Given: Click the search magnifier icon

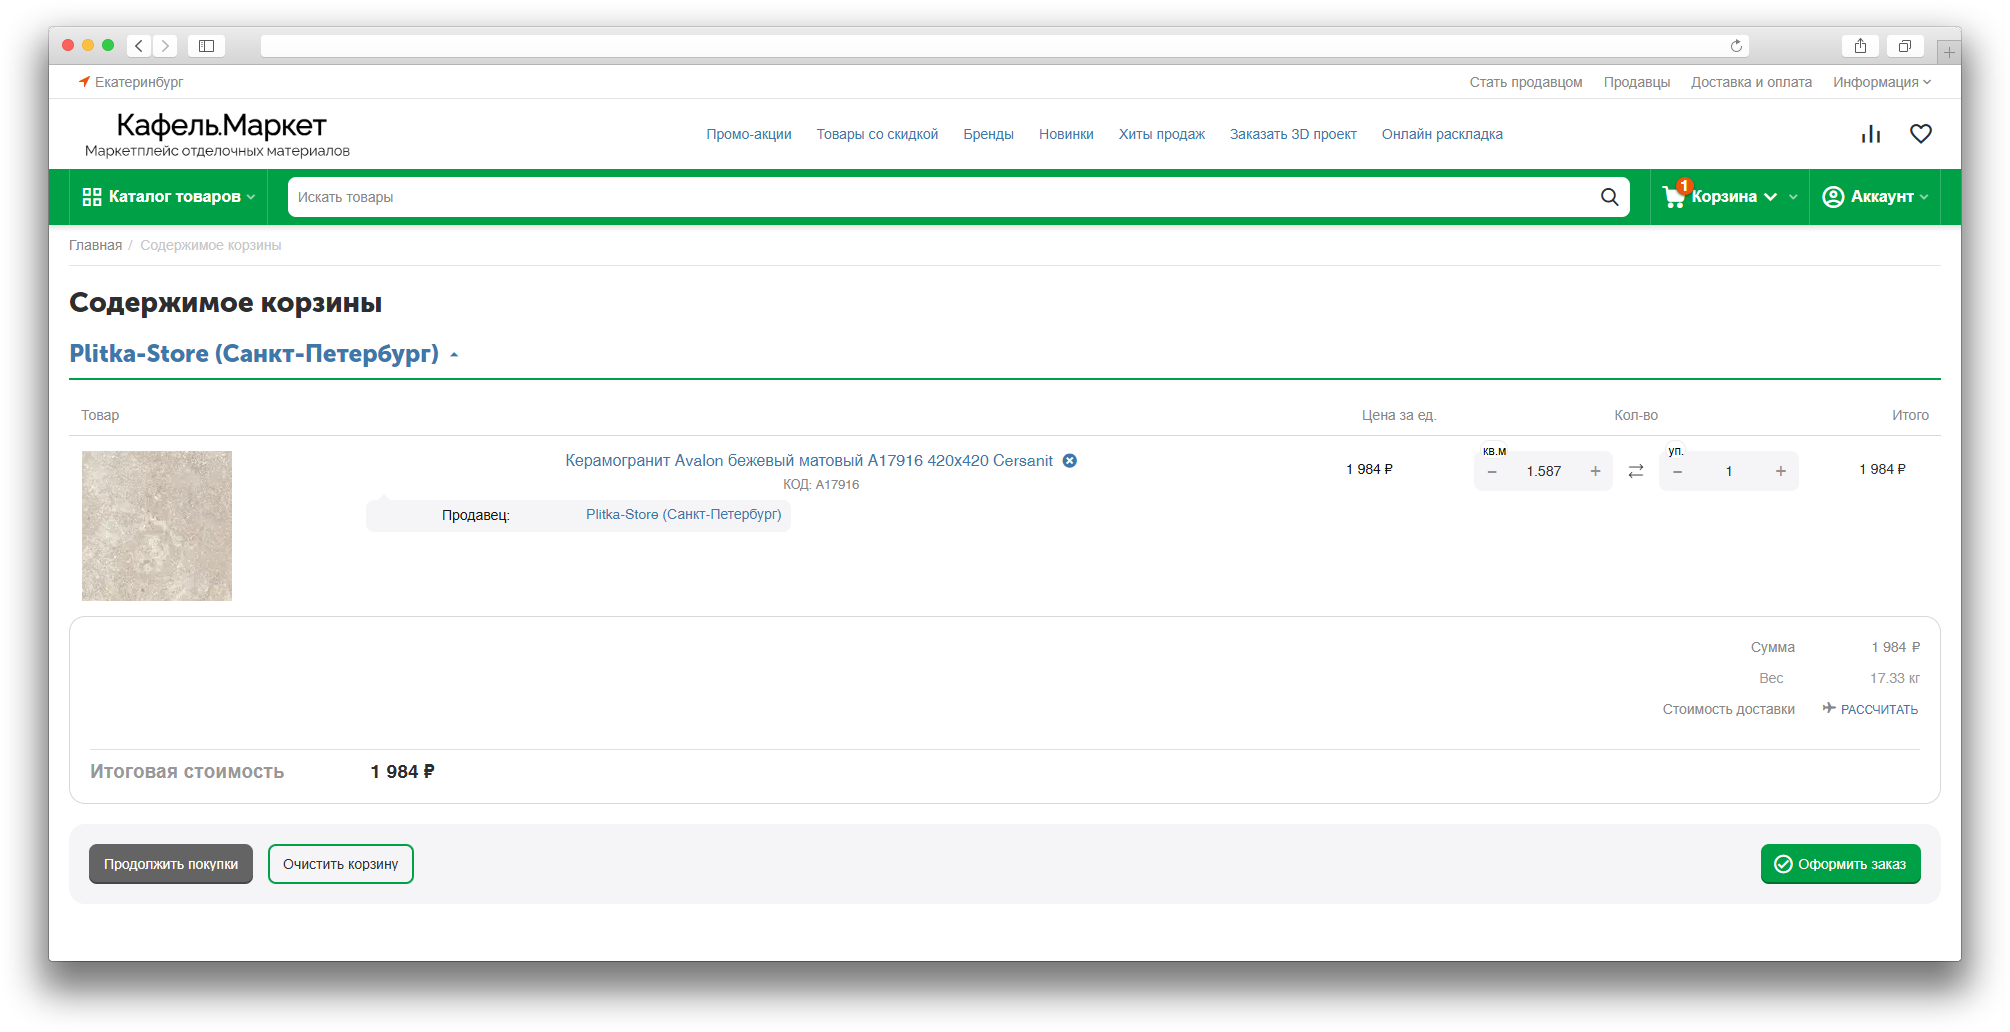Looking at the screenshot, I should coord(1609,197).
